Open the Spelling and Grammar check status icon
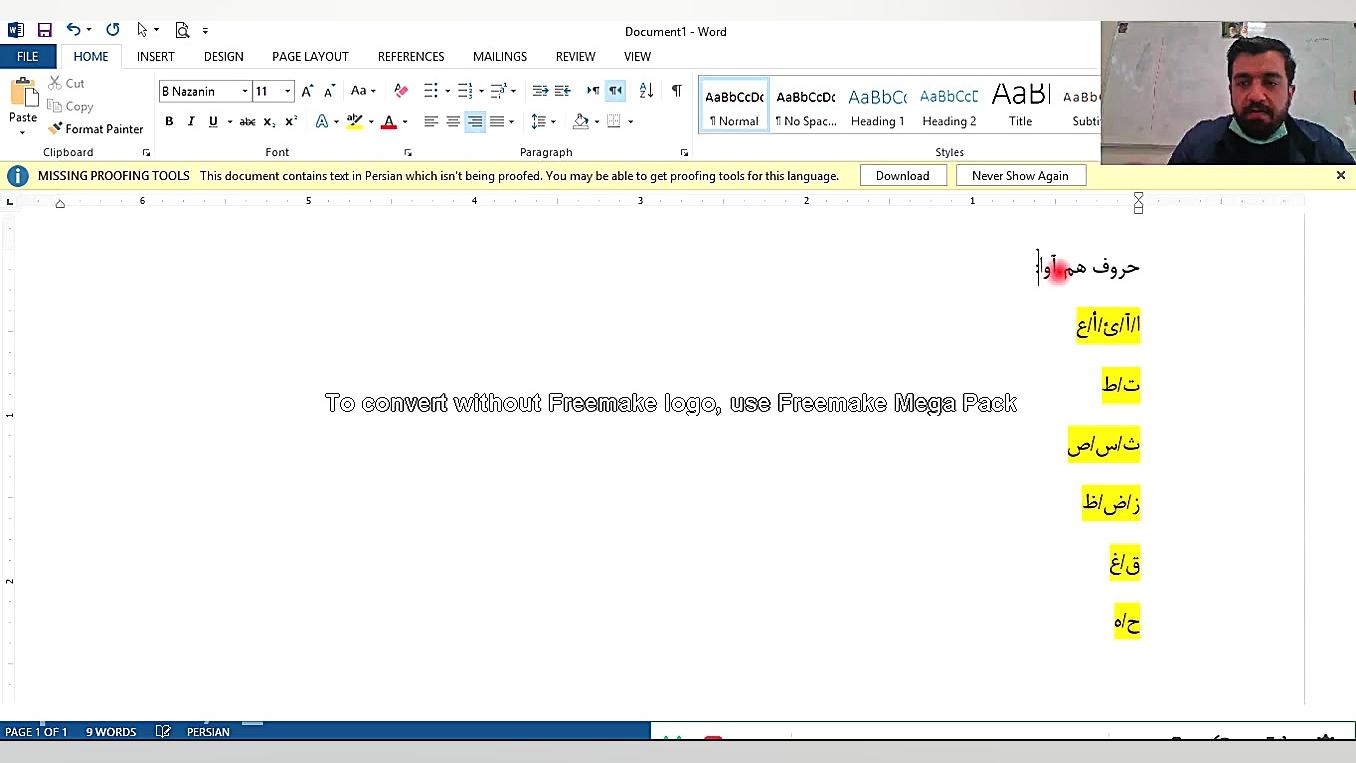Image resolution: width=1356 pixels, height=763 pixels. pyautogui.click(x=163, y=732)
